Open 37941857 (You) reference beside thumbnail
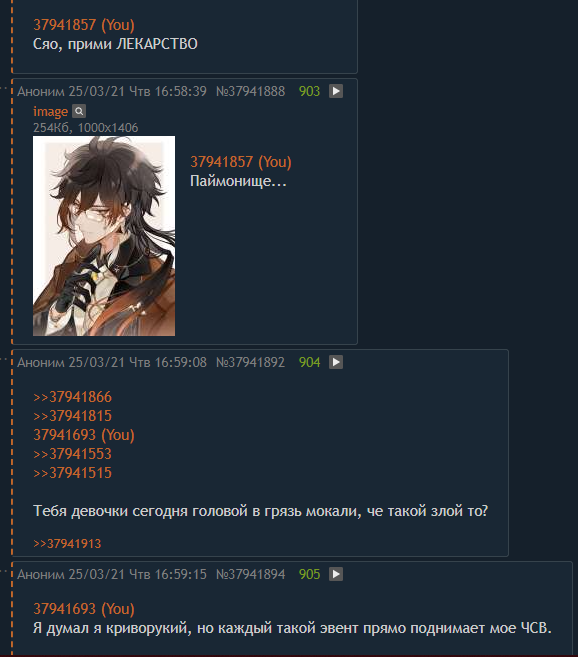 [x=241, y=162]
